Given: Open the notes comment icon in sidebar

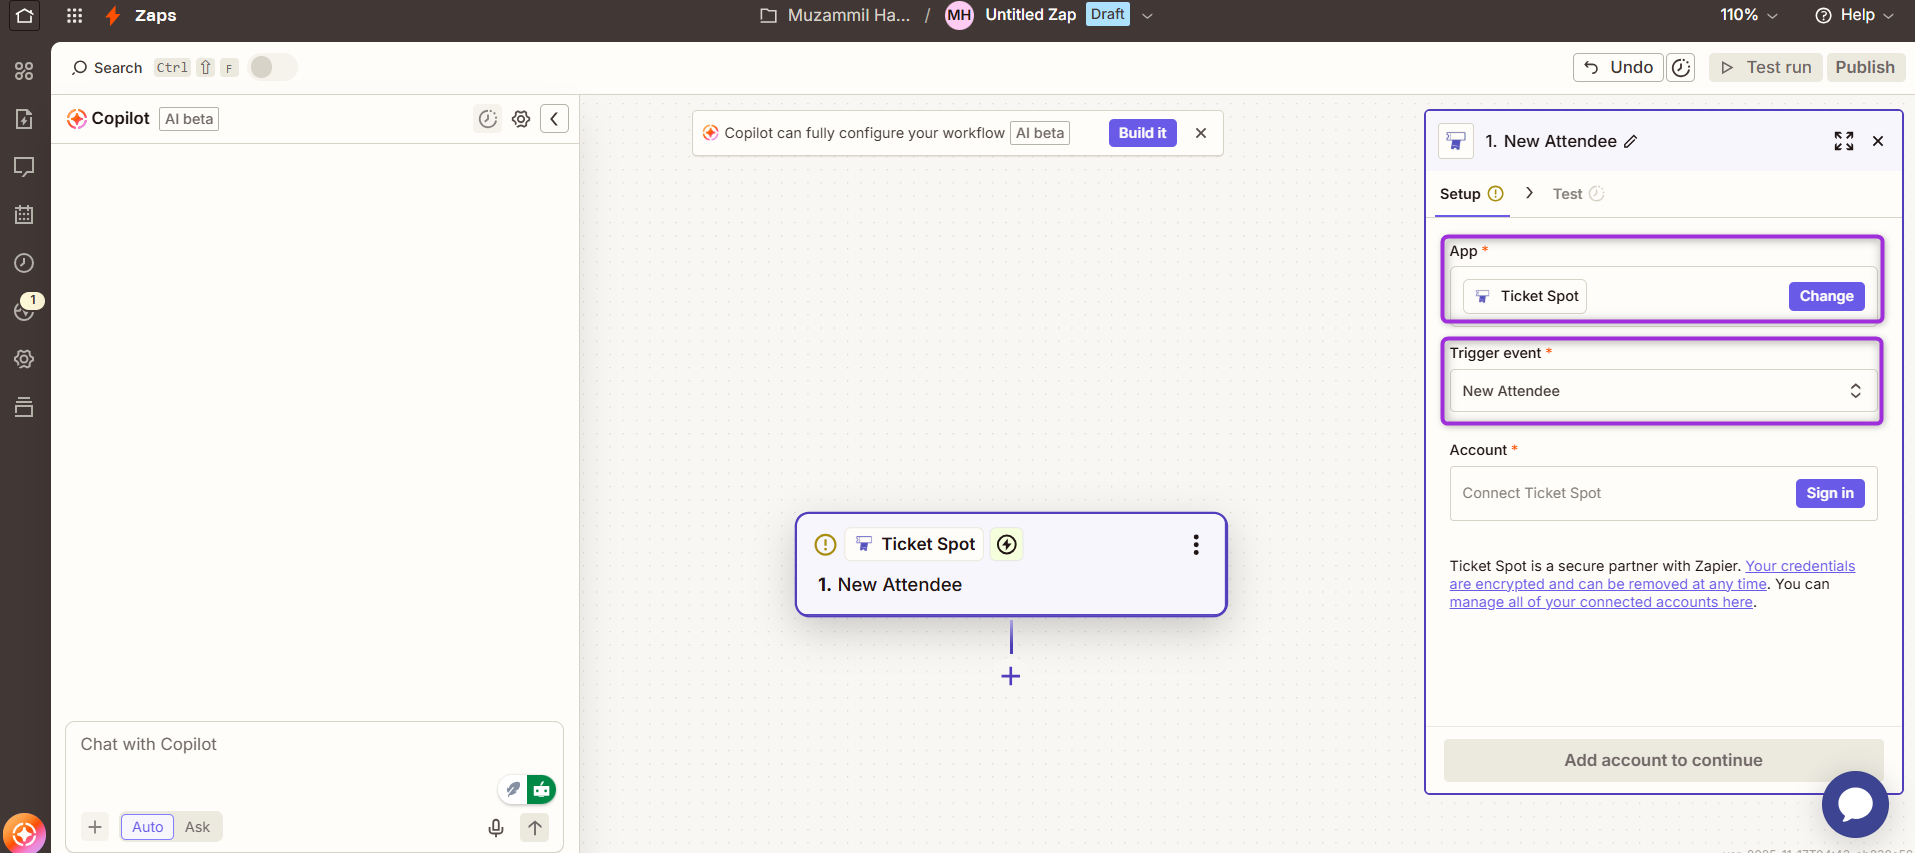Looking at the screenshot, I should pyautogui.click(x=24, y=166).
